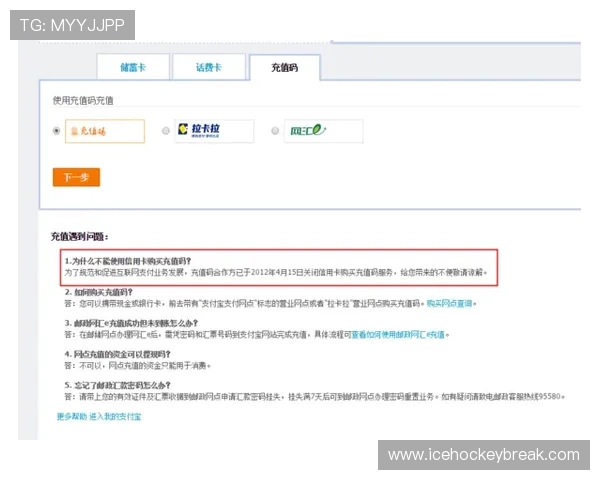Click the '使用充值码充值' heading text
This screenshot has height=480, width=600.
(x=83, y=100)
